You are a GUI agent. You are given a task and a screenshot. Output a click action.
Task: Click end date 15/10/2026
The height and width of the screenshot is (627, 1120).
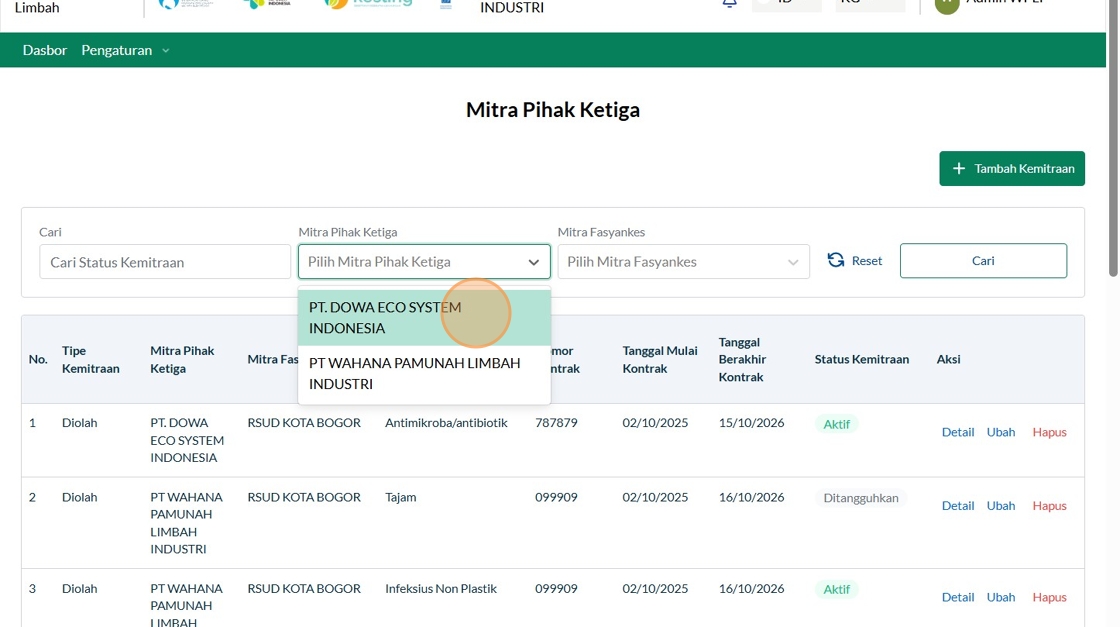click(x=751, y=423)
